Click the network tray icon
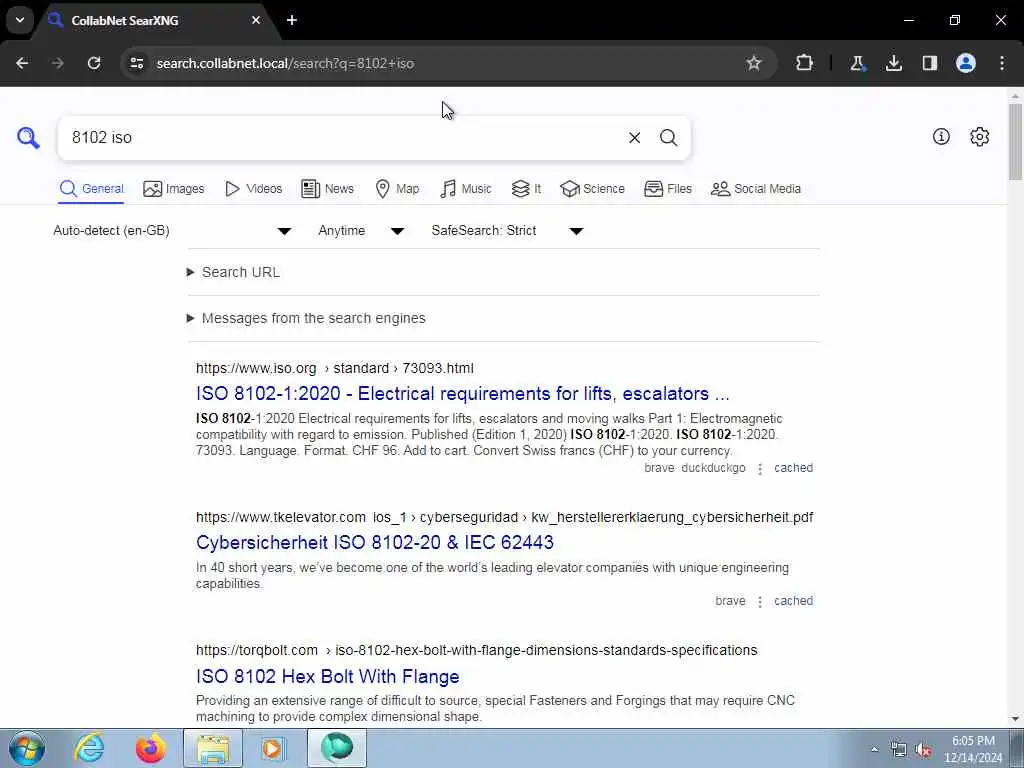Viewport: 1024px width, 768px height. click(x=899, y=750)
